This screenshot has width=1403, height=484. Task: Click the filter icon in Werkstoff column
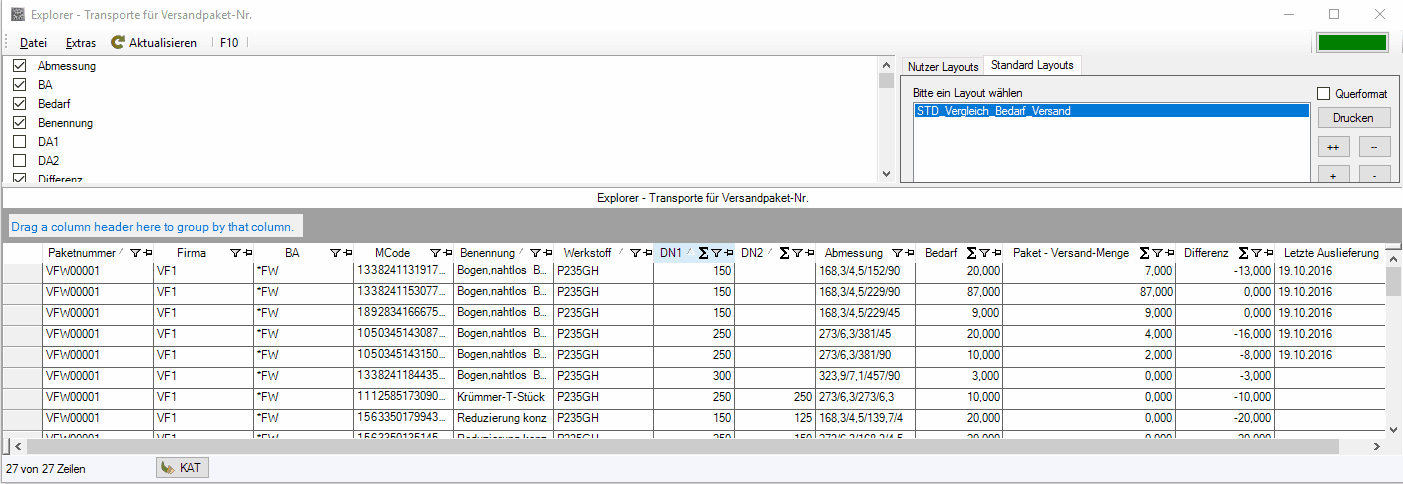coord(635,254)
